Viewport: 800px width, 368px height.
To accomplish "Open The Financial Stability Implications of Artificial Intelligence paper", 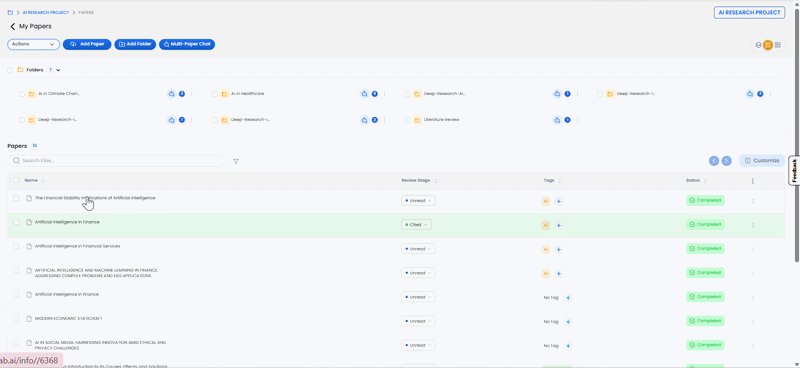I will point(95,198).
